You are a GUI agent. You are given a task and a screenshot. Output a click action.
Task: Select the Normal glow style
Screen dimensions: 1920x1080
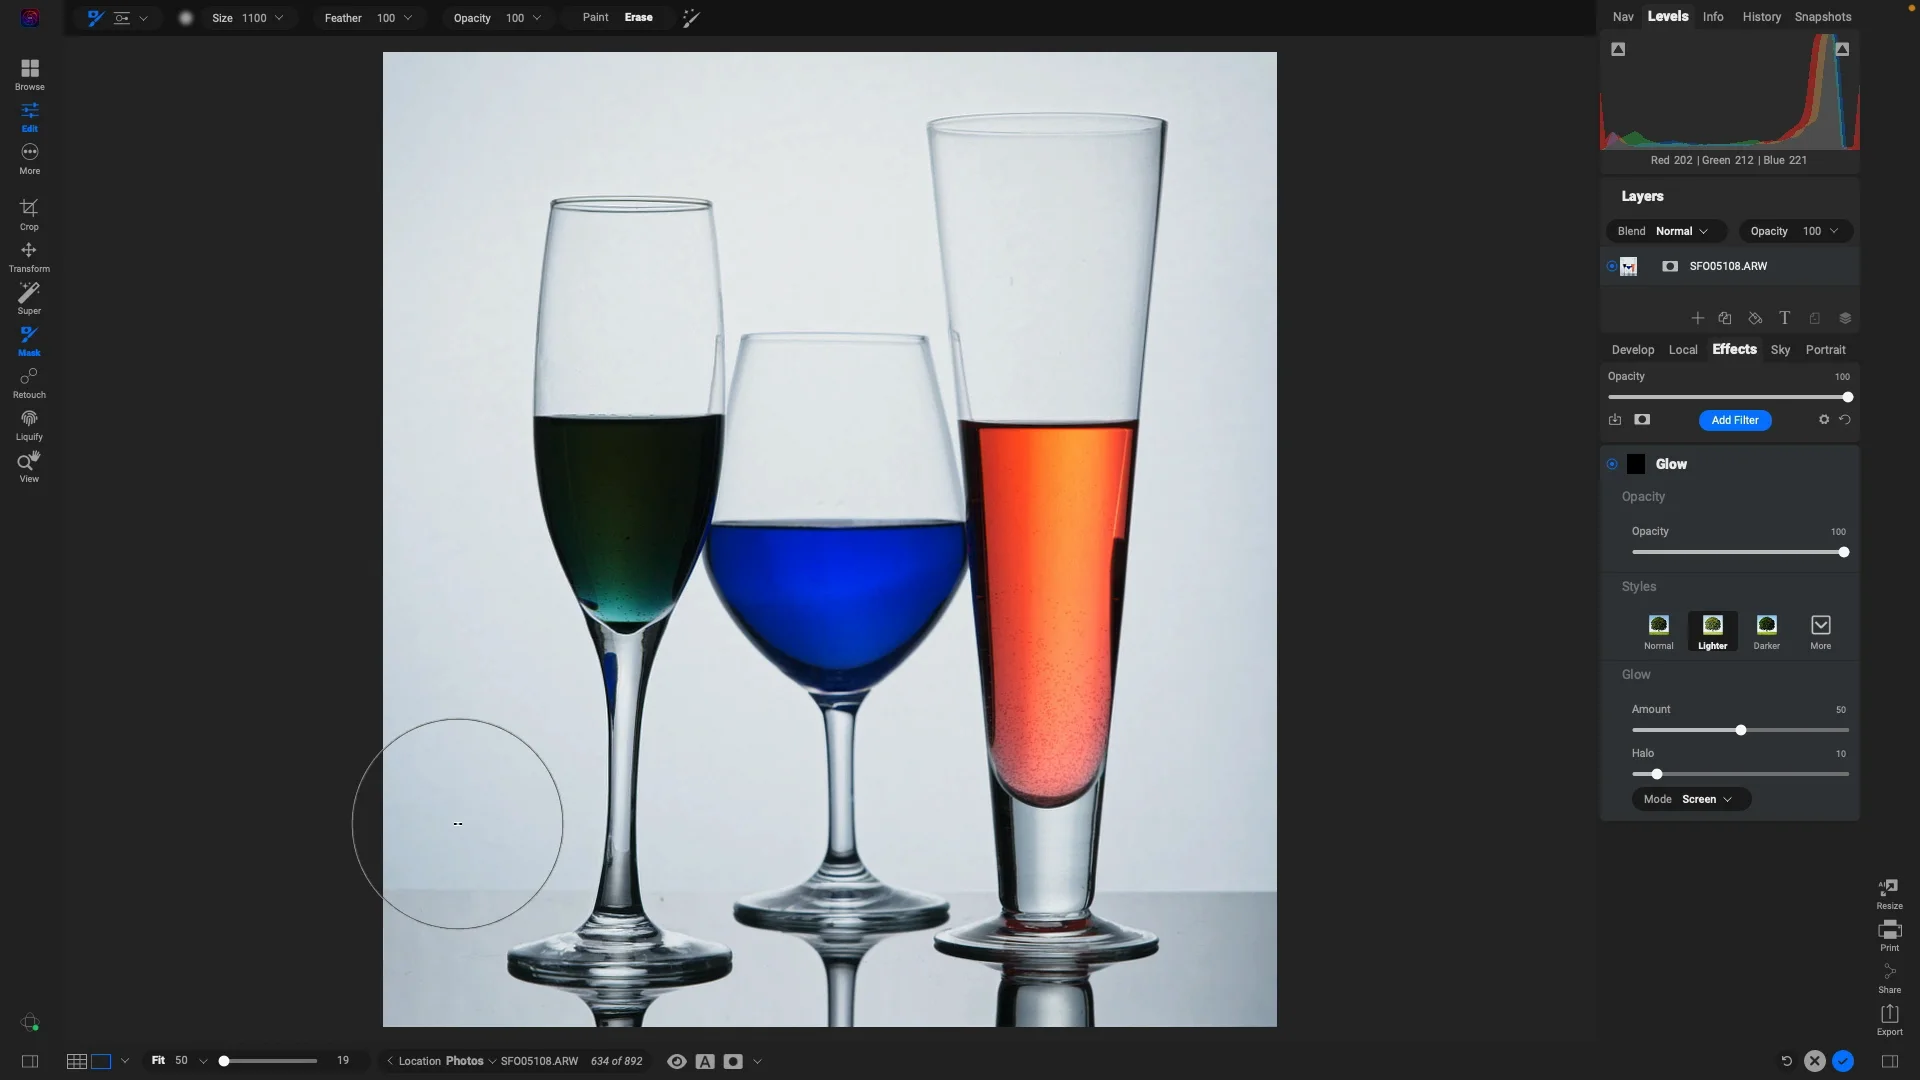[1658, 631]
